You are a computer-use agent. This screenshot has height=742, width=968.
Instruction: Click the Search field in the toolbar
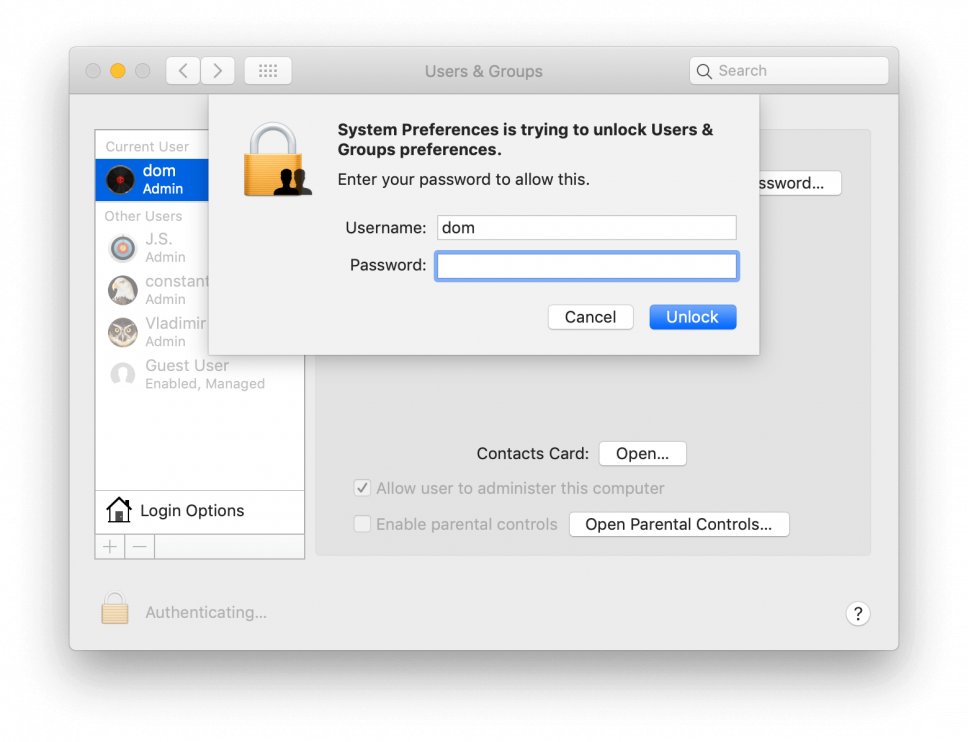pyautogui.click(x=788, y=70)
